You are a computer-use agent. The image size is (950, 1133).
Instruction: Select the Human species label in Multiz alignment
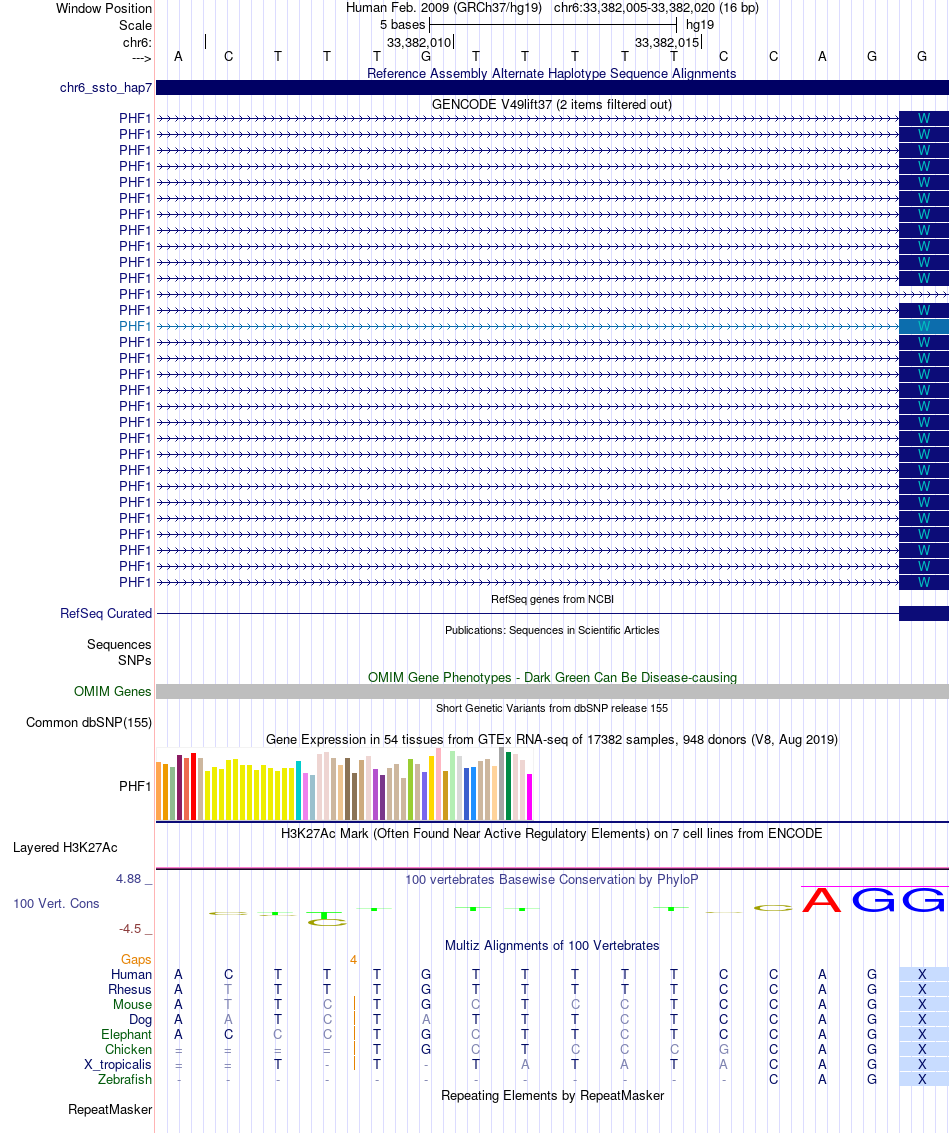coord(131,975)
